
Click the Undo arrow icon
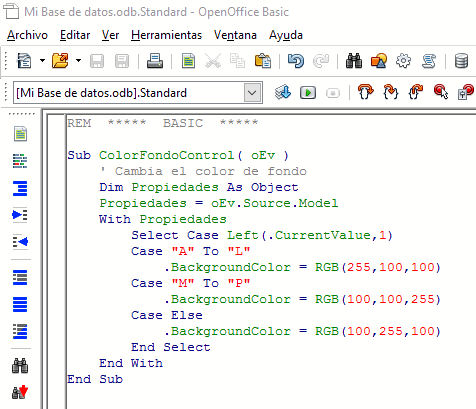pos(296,61)
